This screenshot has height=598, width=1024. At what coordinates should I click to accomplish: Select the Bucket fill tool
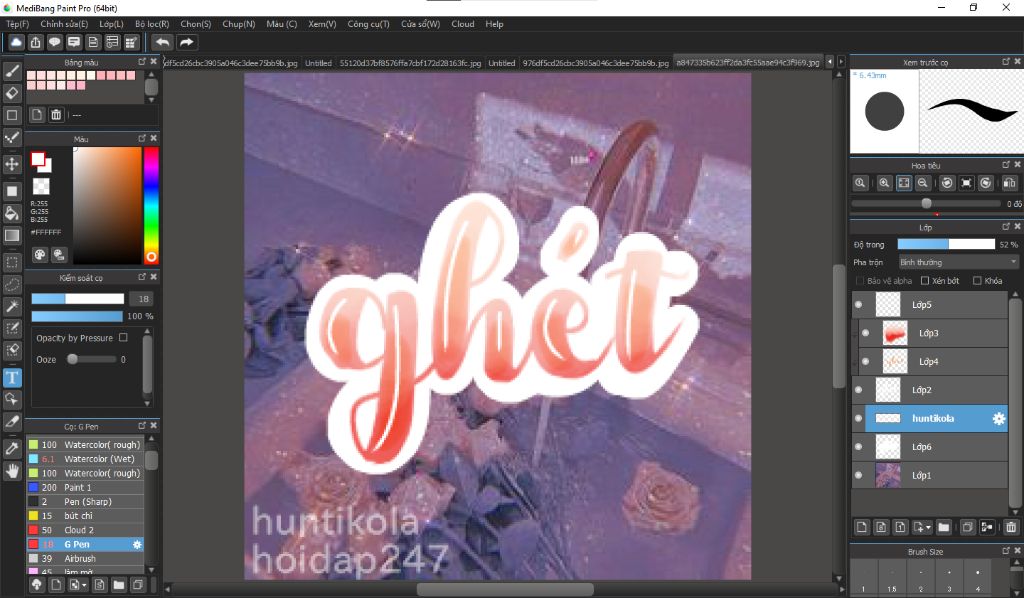click(x=12, y=213)
